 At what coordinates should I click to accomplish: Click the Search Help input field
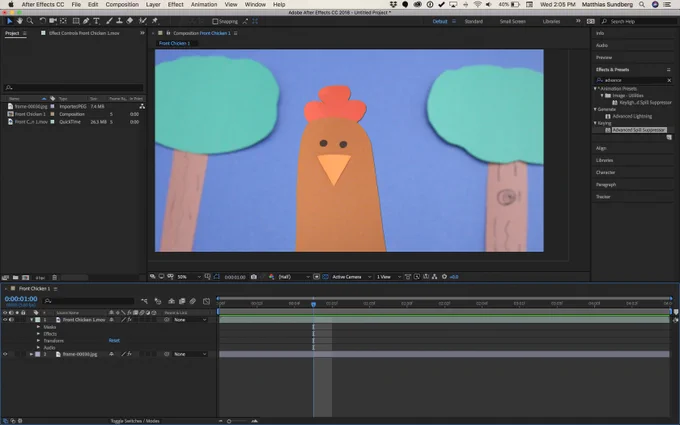638,21
